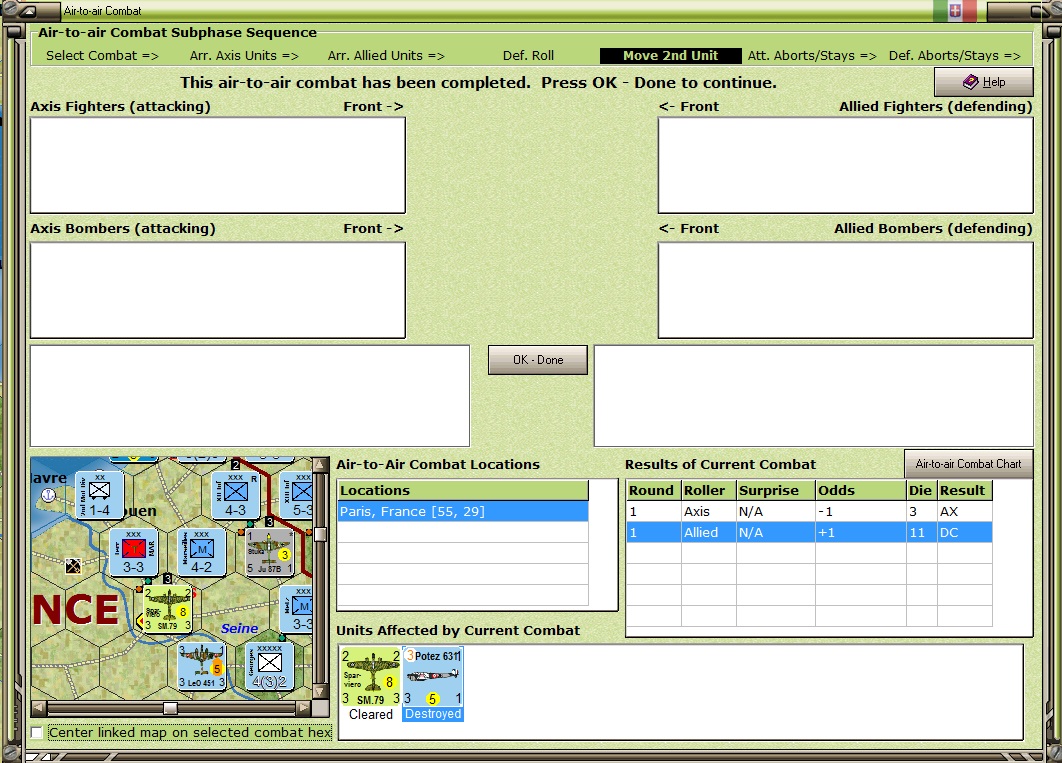The height and width of the screenshot is (763, 1062).
Task: Select the Allied roller result row
Action: (x=809, y=532)
